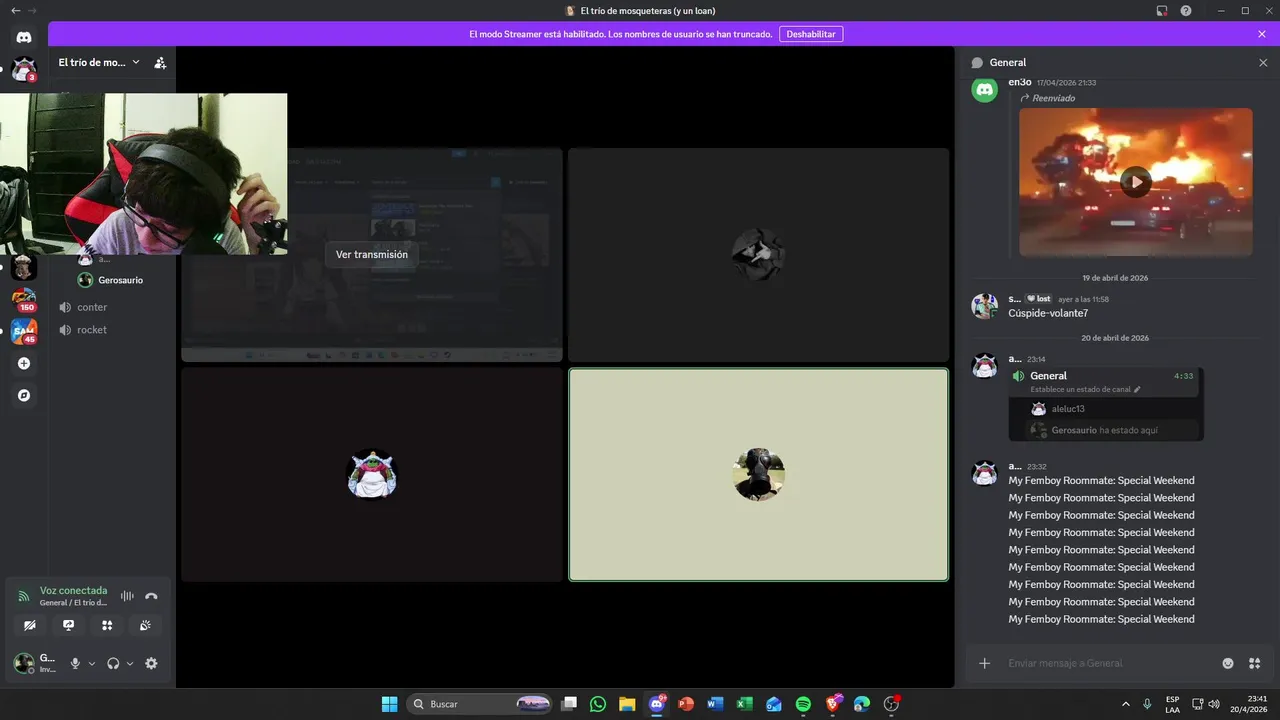The image size is (1280, 720).
Task: Click plus attach button in message box
Action: pos(984,663)
